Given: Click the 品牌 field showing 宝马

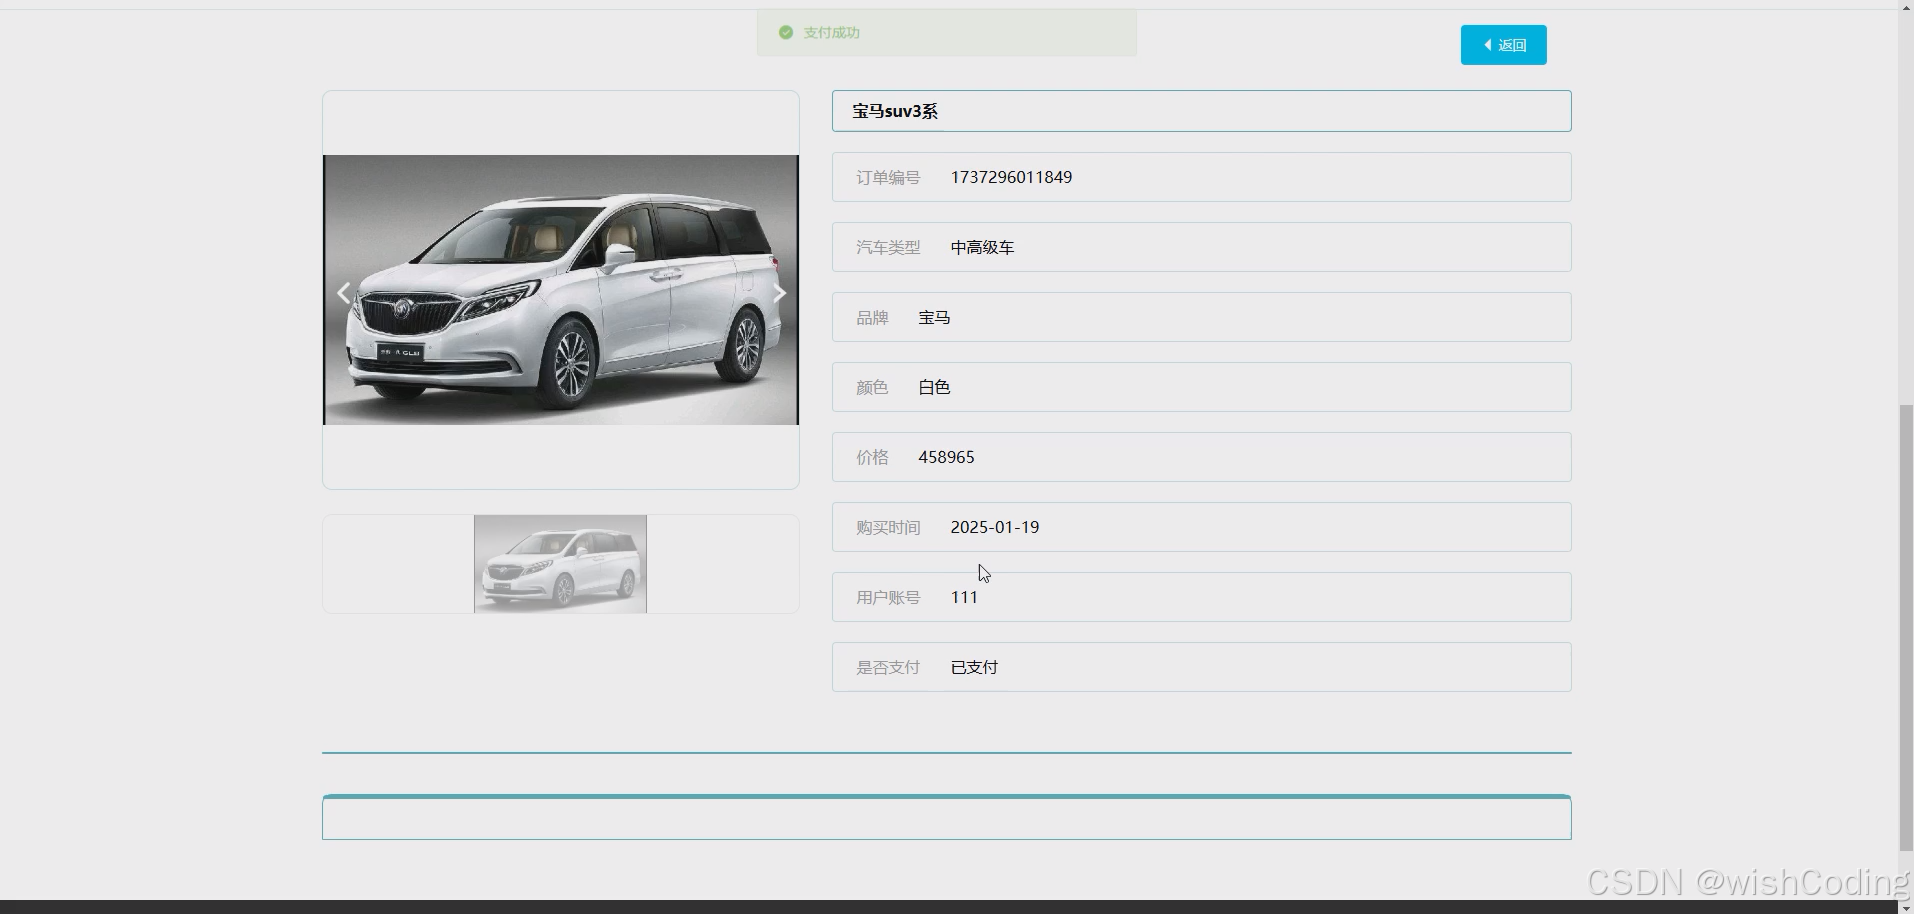Looking at the screenshot, I should tap(1200, 317).
